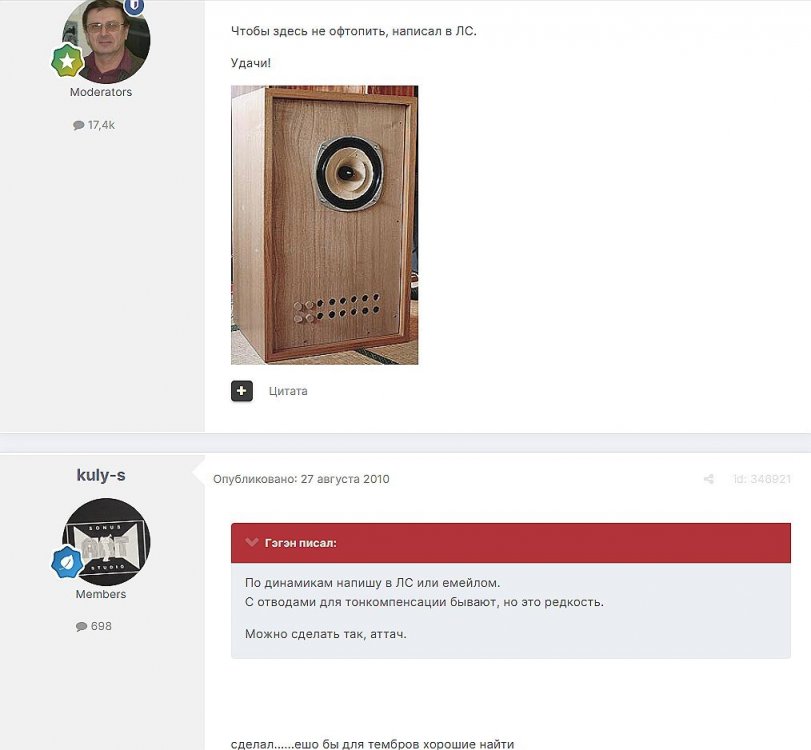Viewport: 811px width, 750px height.
Task: Click the quoted text about тонкомпенсации
Action: coord(424,602)
